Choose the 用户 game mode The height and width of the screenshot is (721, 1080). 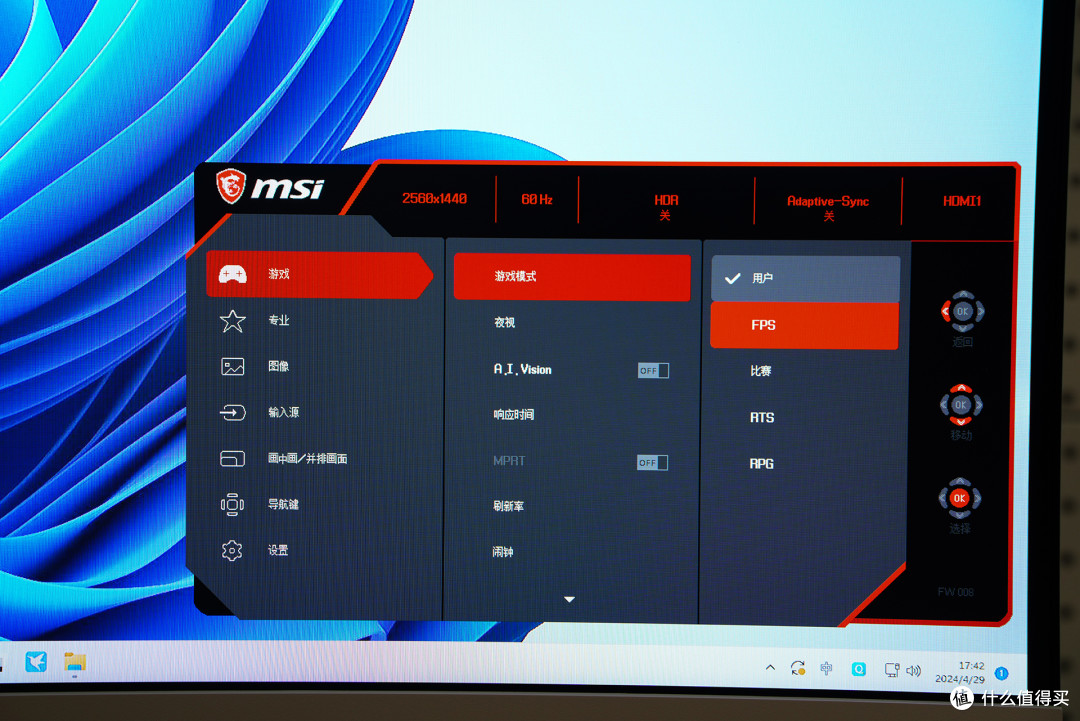[x=805, y=278]
